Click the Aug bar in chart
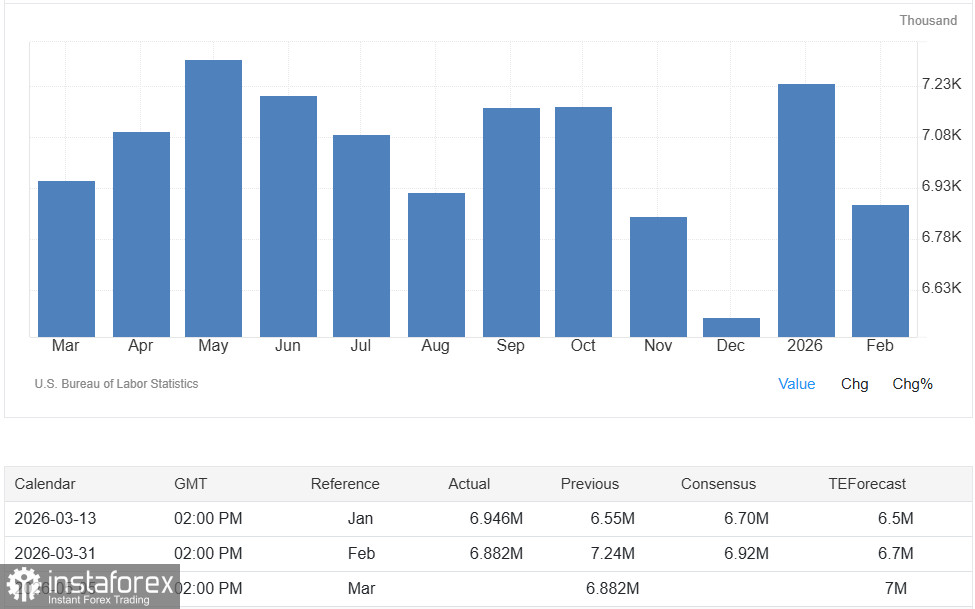This screenshot has height=609, width=975. click(x=437, y=265)
